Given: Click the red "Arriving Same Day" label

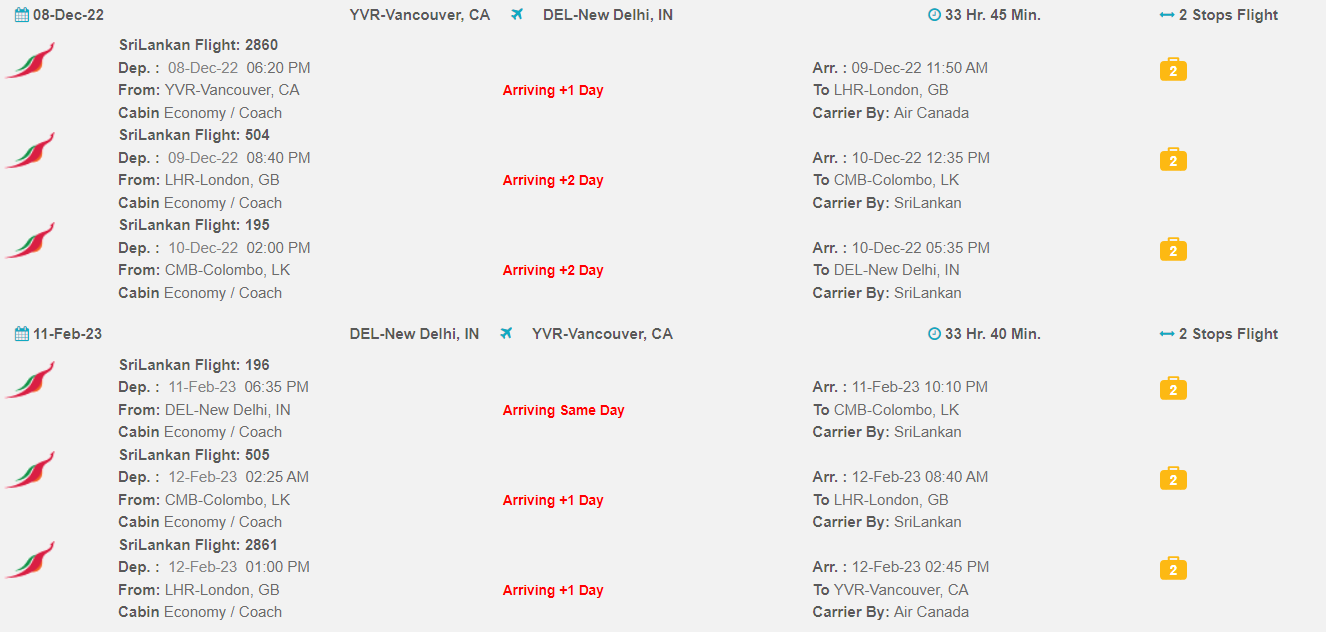Looking at the screenshot, I should point(563,410).
